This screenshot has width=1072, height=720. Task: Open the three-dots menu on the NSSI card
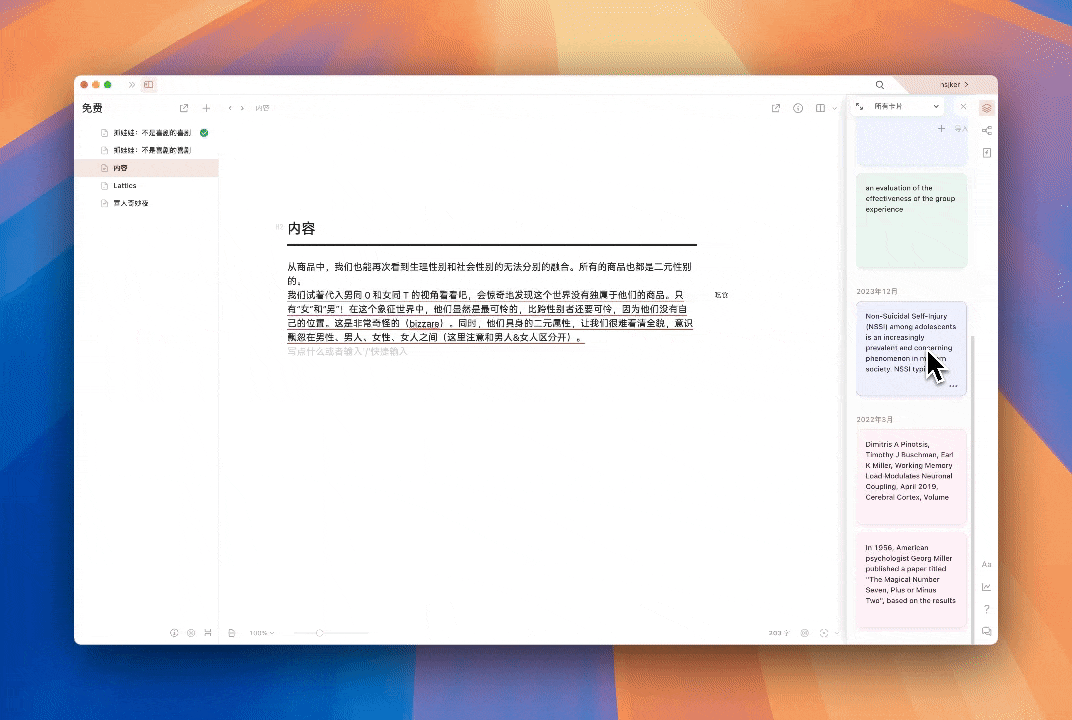[x=953, y=386]
